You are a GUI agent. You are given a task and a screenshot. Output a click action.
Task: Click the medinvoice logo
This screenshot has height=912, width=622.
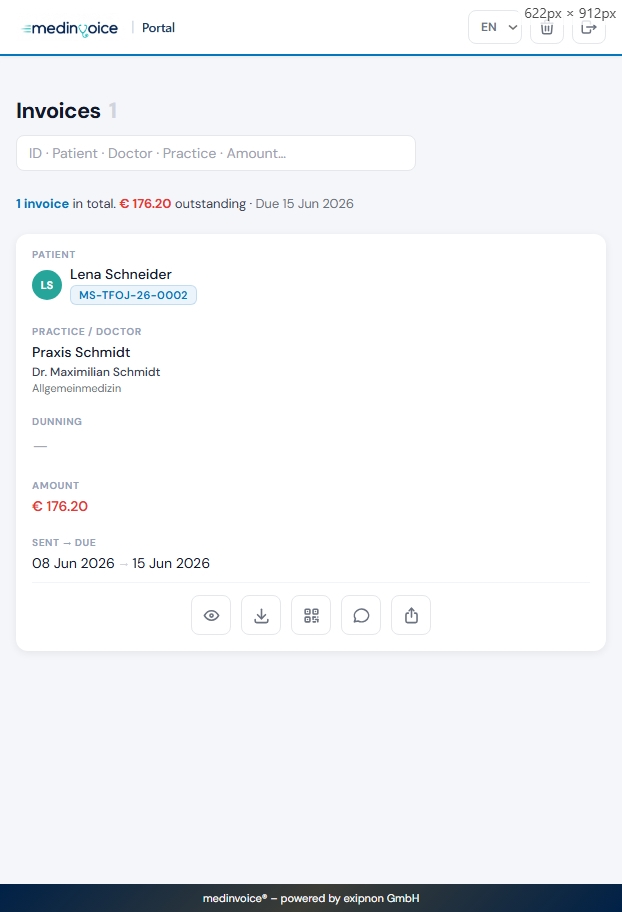(70, 28)
